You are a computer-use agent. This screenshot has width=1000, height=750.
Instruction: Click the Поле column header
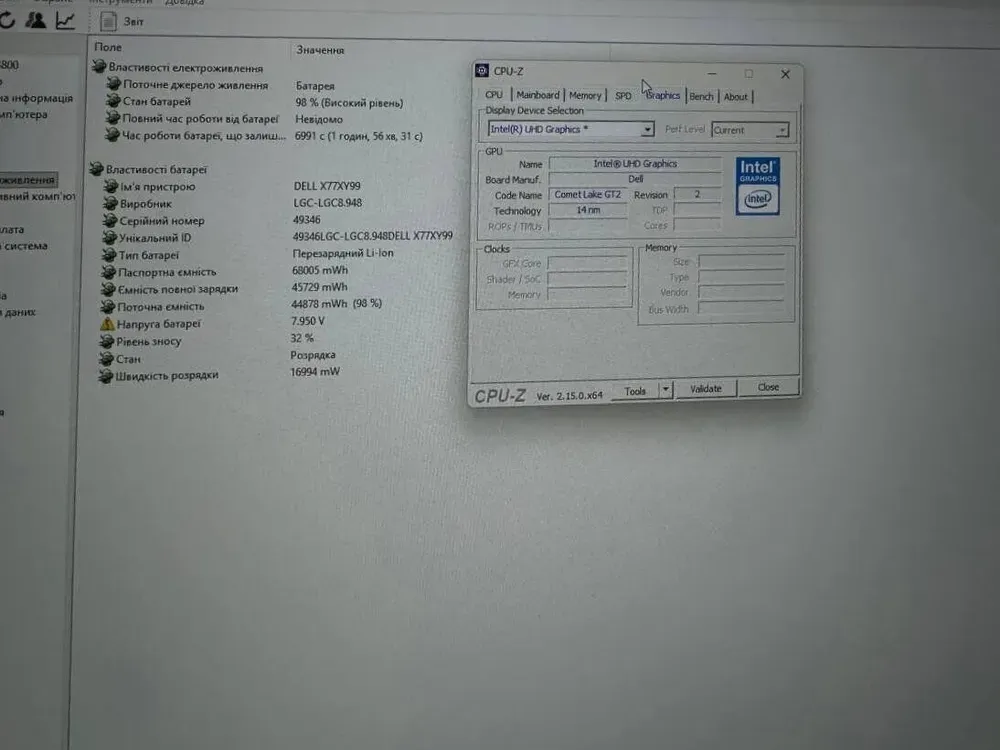(x=108, y=47)
